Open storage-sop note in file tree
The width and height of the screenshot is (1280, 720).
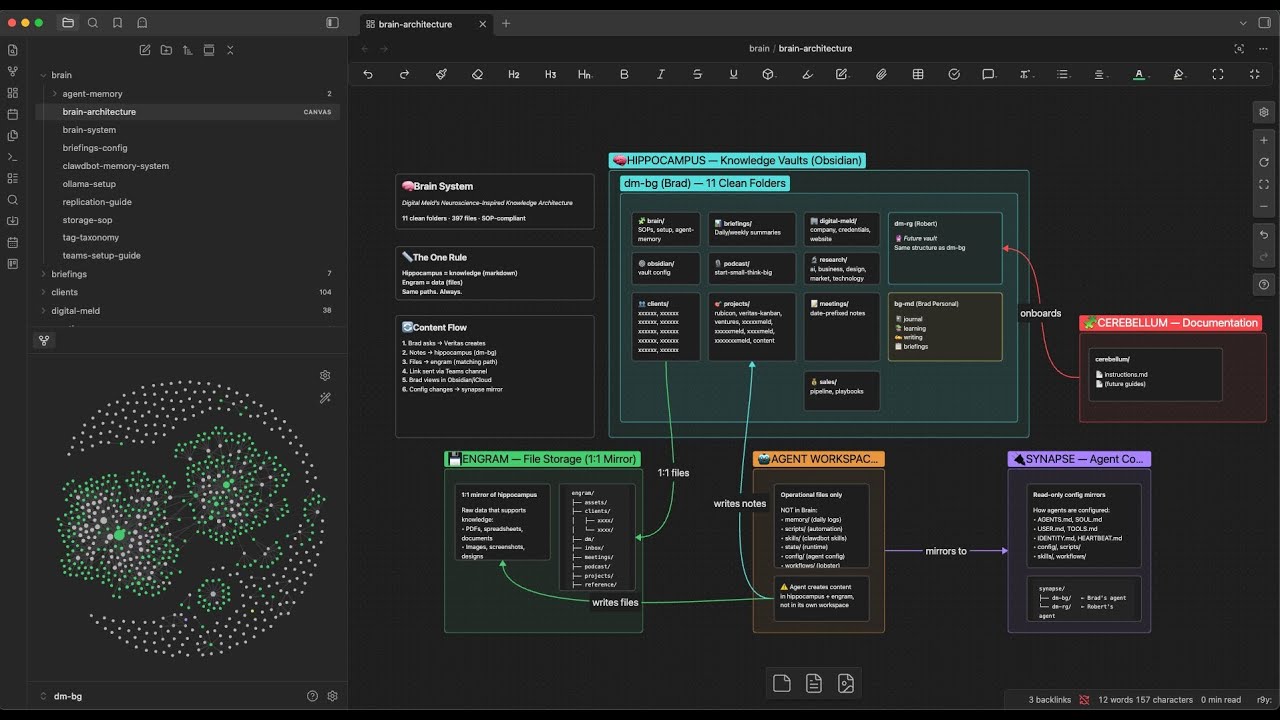[87, 220]
